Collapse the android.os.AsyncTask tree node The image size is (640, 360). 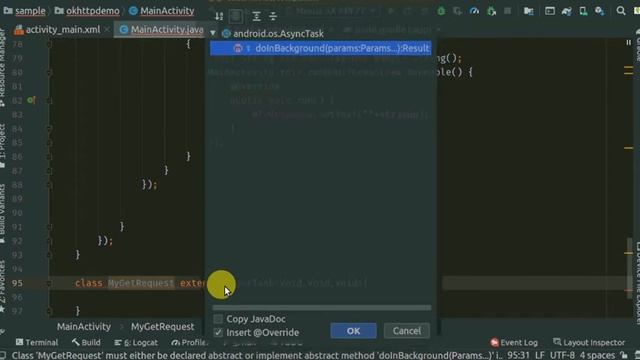[x=213, y=33]
